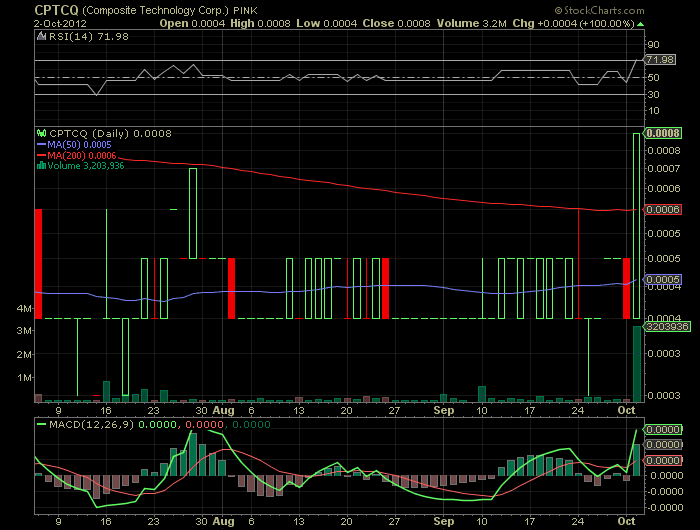The width and height of the screenshot is (700, 530).
Task: Click the PINK exchange label
Action: [x=246, y=10]
